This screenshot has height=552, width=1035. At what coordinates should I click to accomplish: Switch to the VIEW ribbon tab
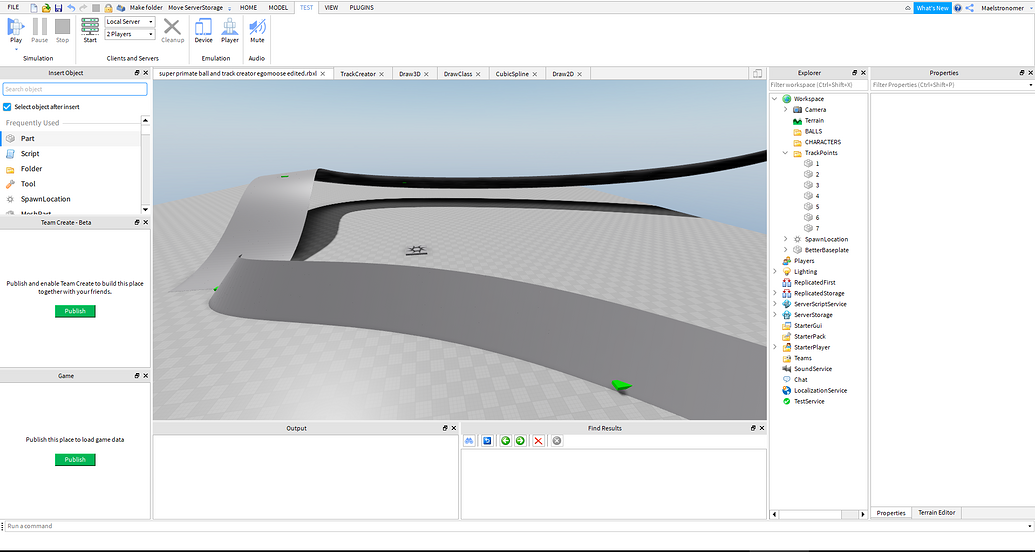click(331, 8)
